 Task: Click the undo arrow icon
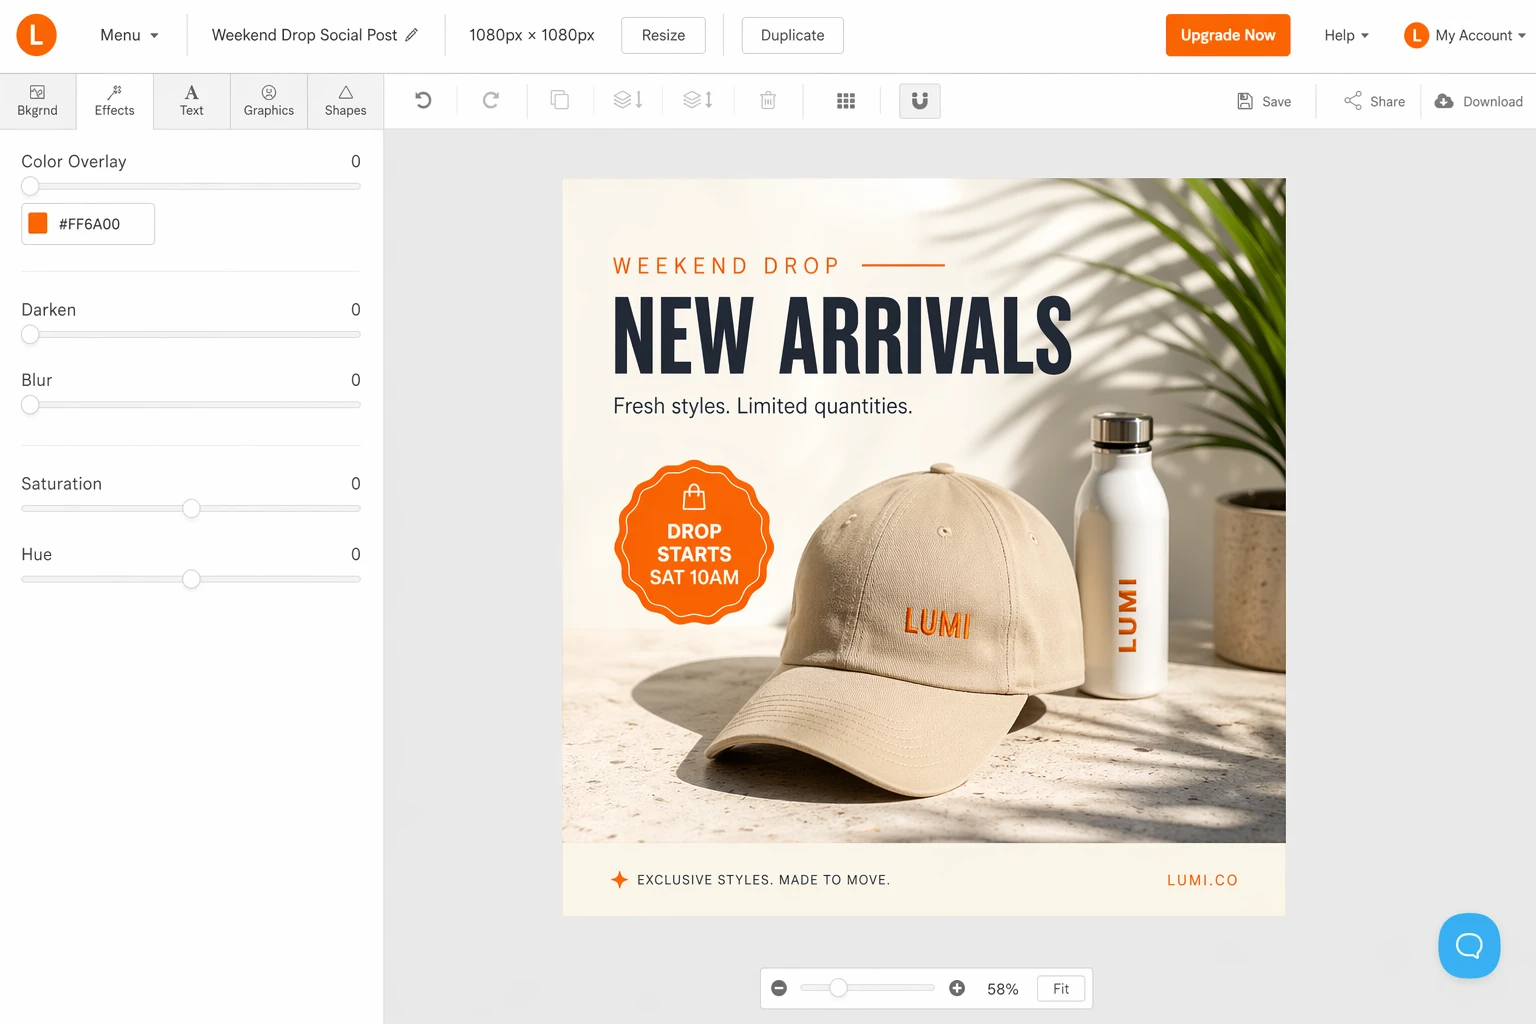423,100
